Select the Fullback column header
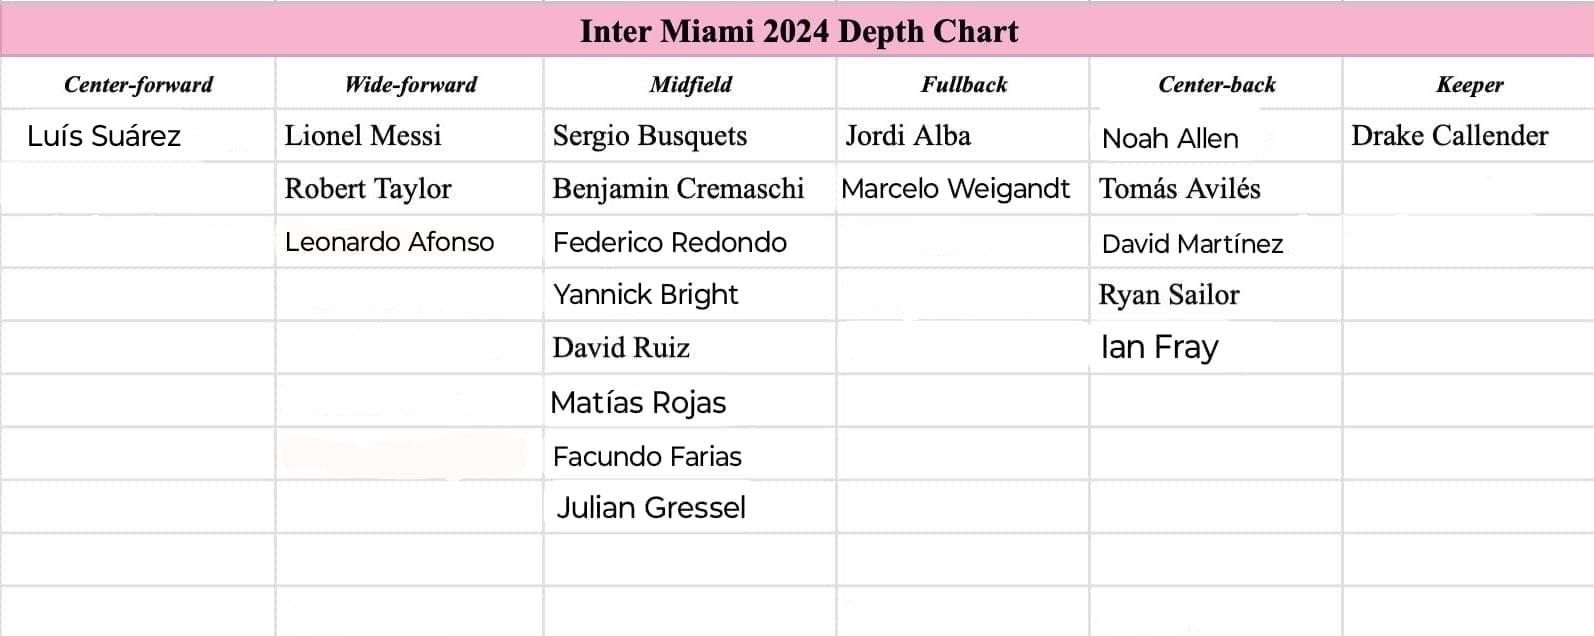The image size is (1594, 636). click(x=963, y=84)
